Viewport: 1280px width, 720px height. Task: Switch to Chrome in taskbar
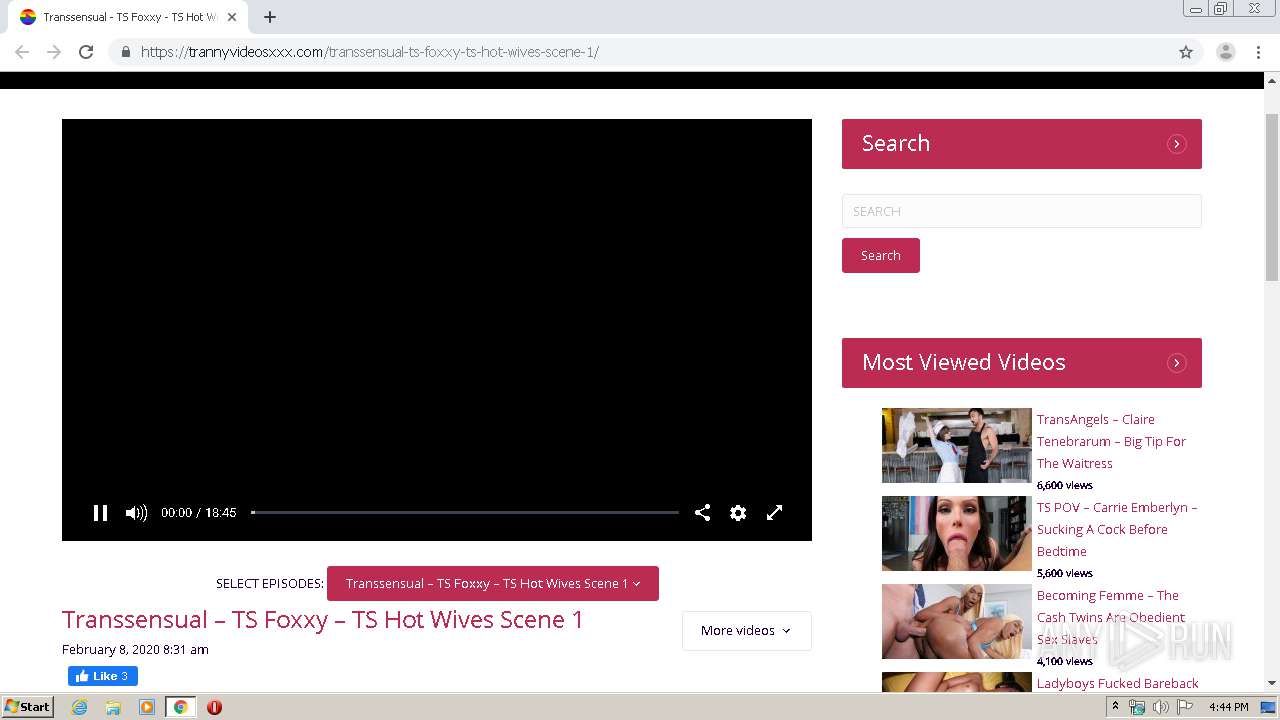coord(181,707)
